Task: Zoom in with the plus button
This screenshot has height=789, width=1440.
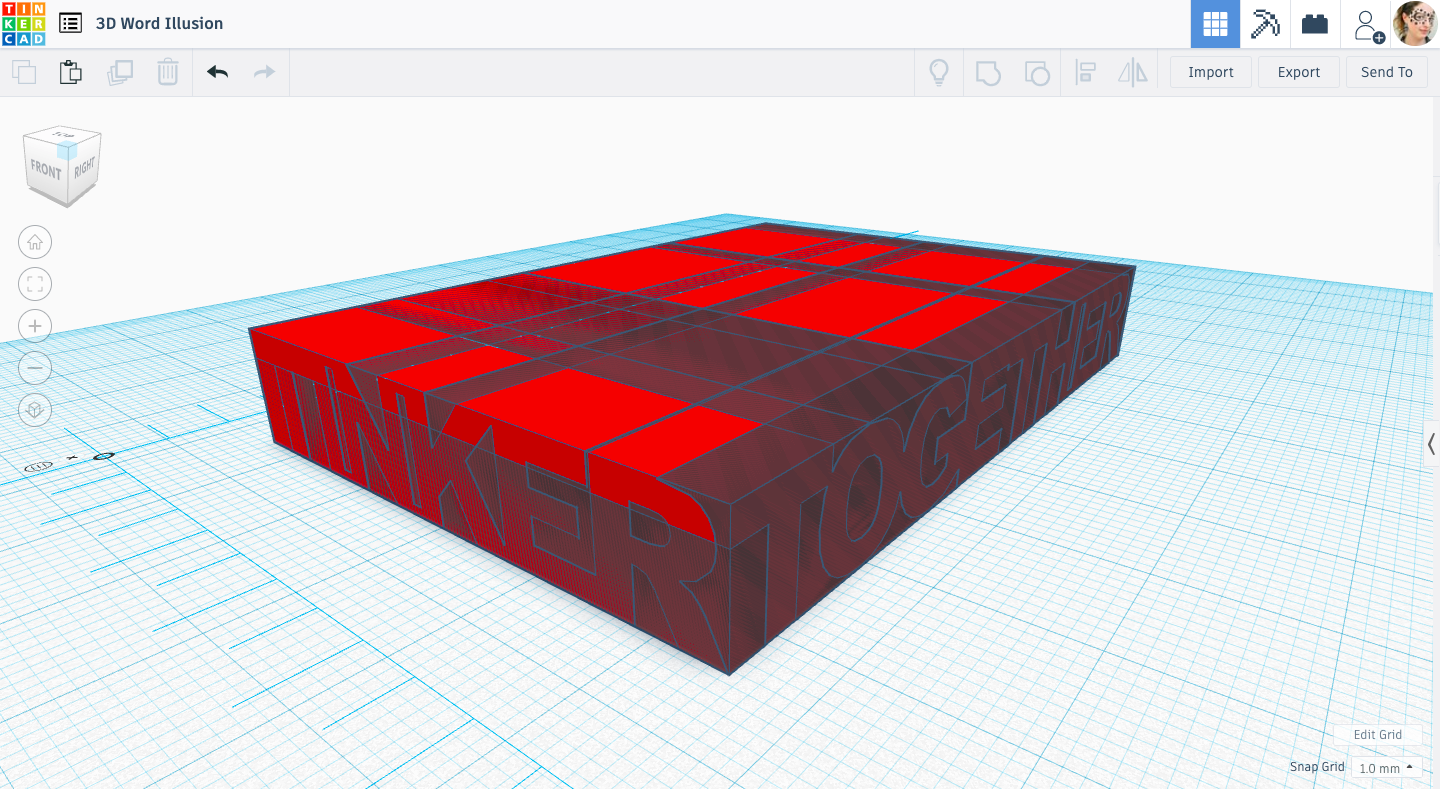Action: coord(35,326)
